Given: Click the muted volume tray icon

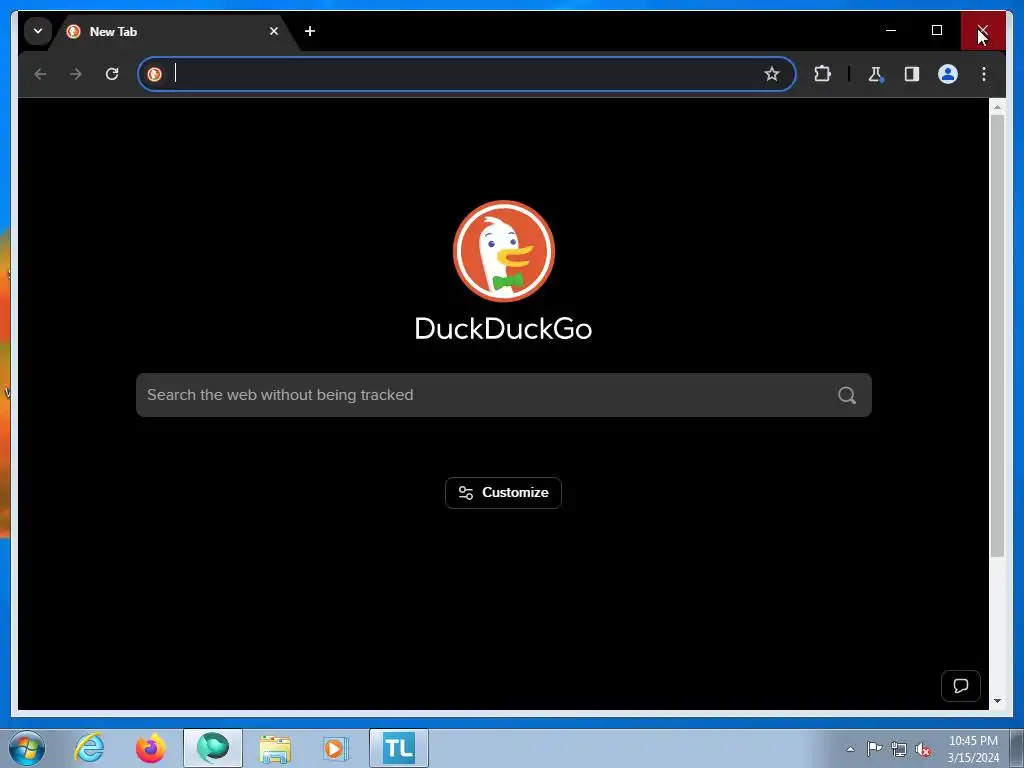Looking at the screenshot, I should coord(923,749).
